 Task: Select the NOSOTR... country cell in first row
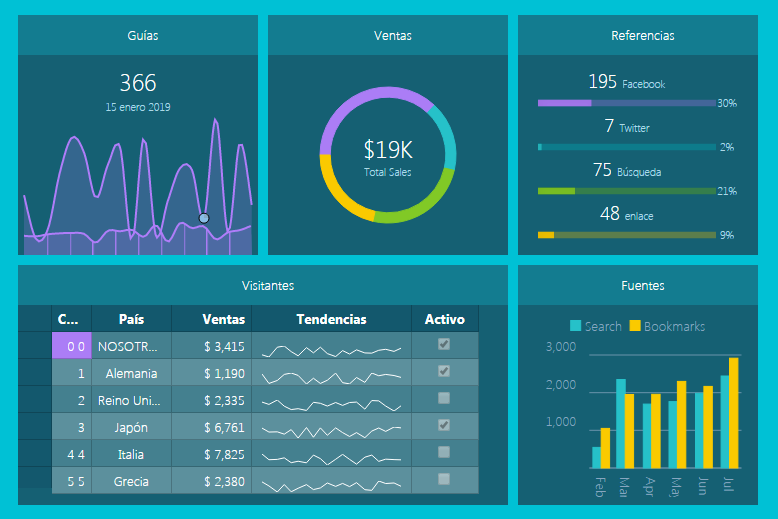(x=131, y=346)
